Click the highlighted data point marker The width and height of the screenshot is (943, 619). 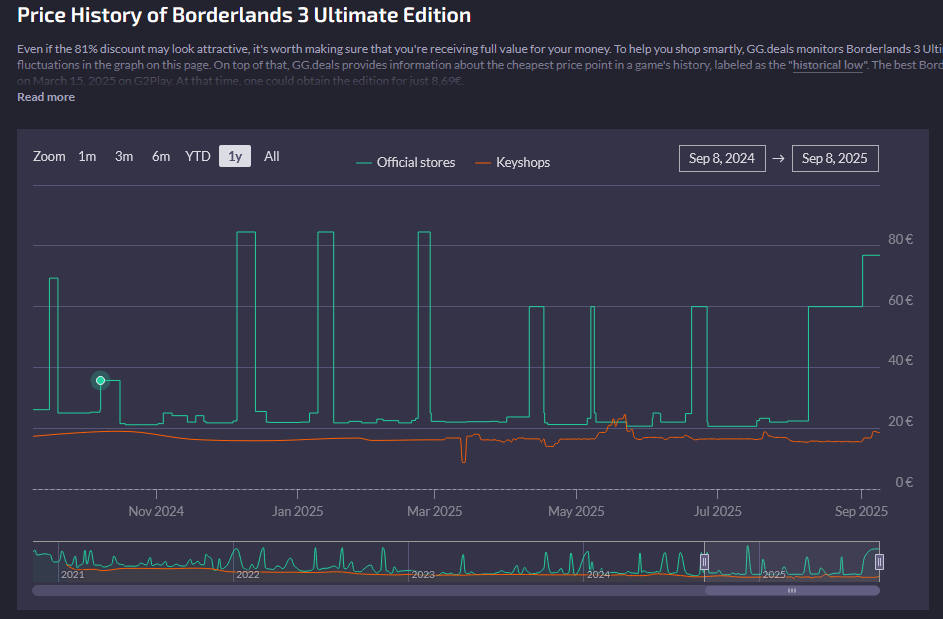point(100,380)
